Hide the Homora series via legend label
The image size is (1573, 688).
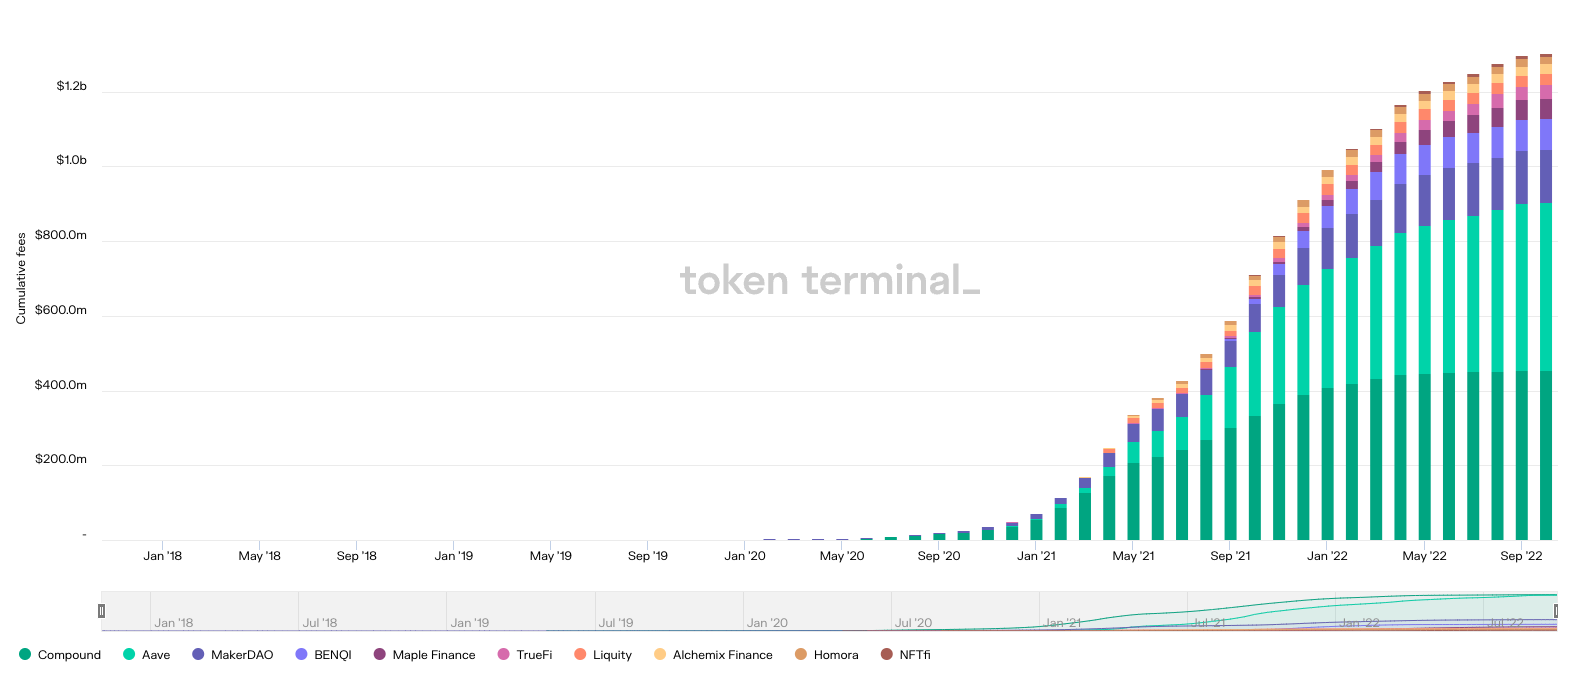pos(836,655)
